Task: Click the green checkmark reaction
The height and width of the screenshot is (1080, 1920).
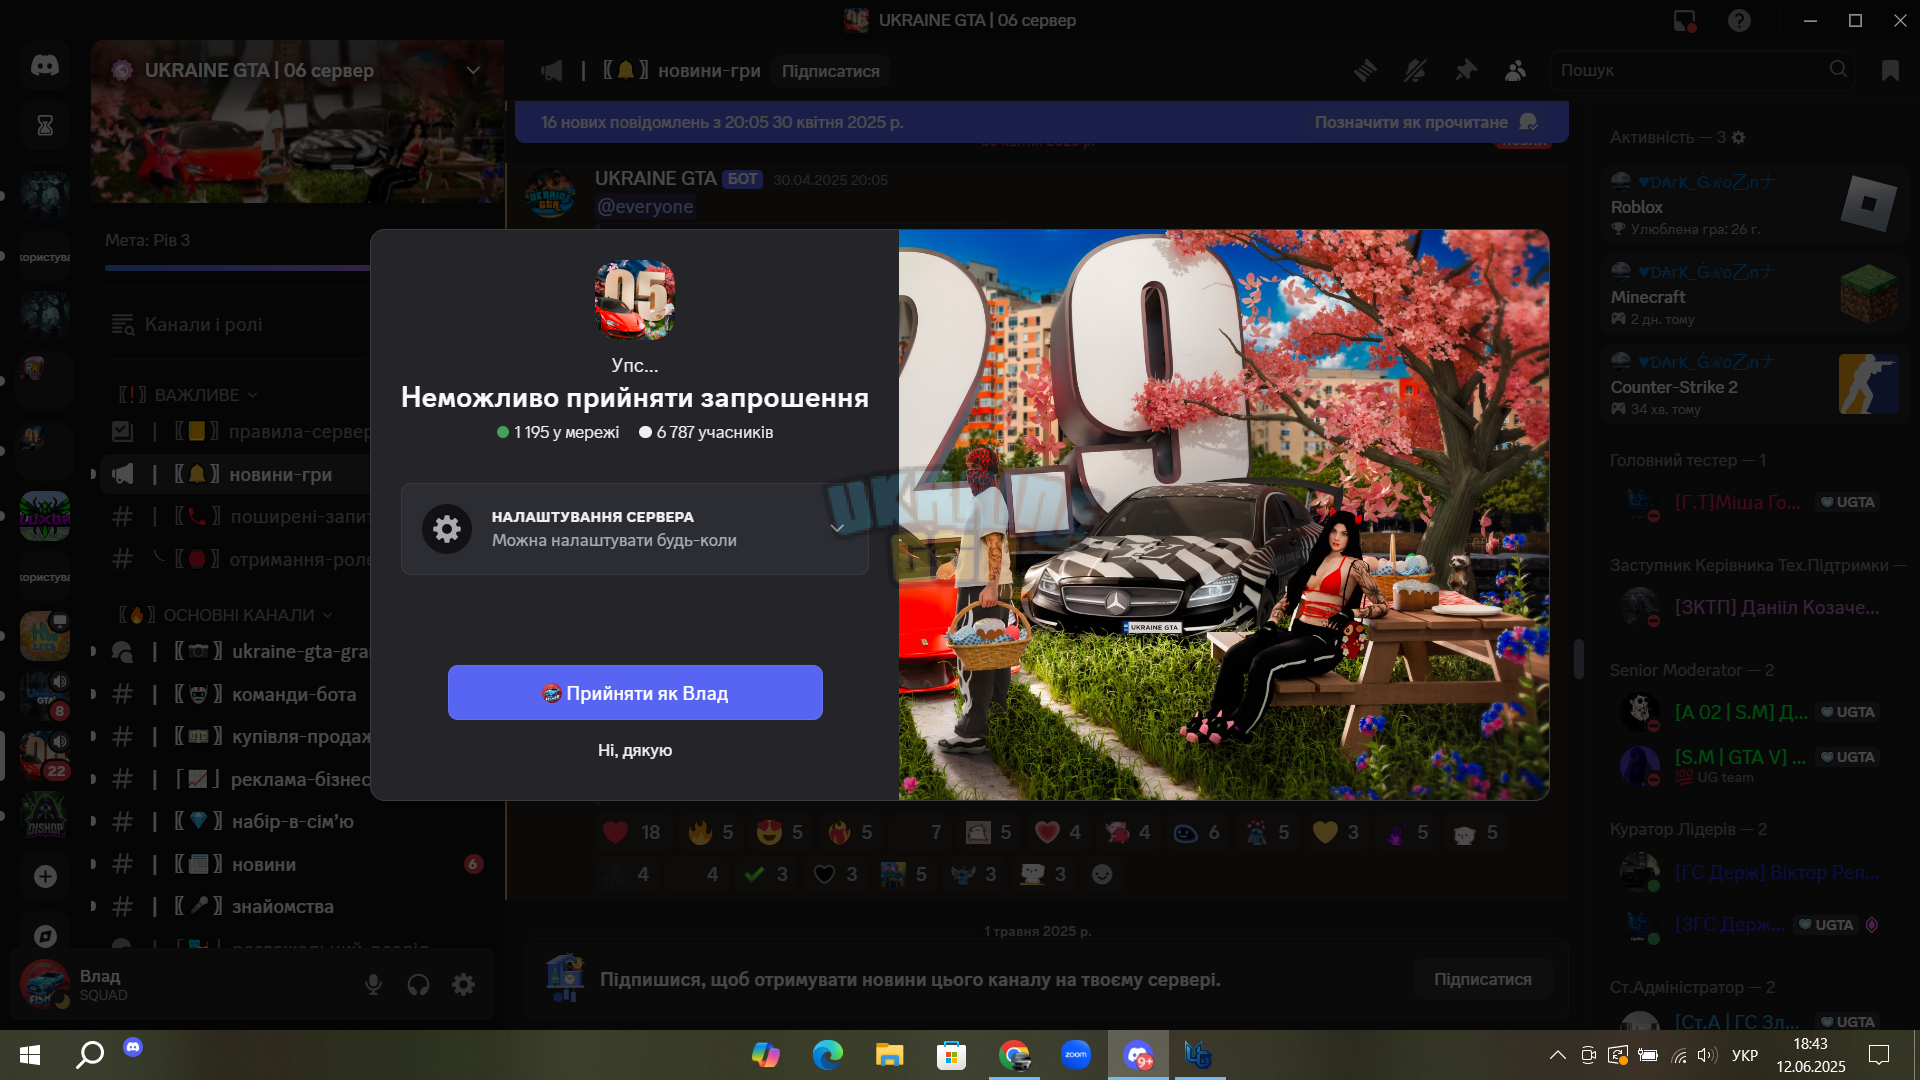Action: [x=766, y=875]
